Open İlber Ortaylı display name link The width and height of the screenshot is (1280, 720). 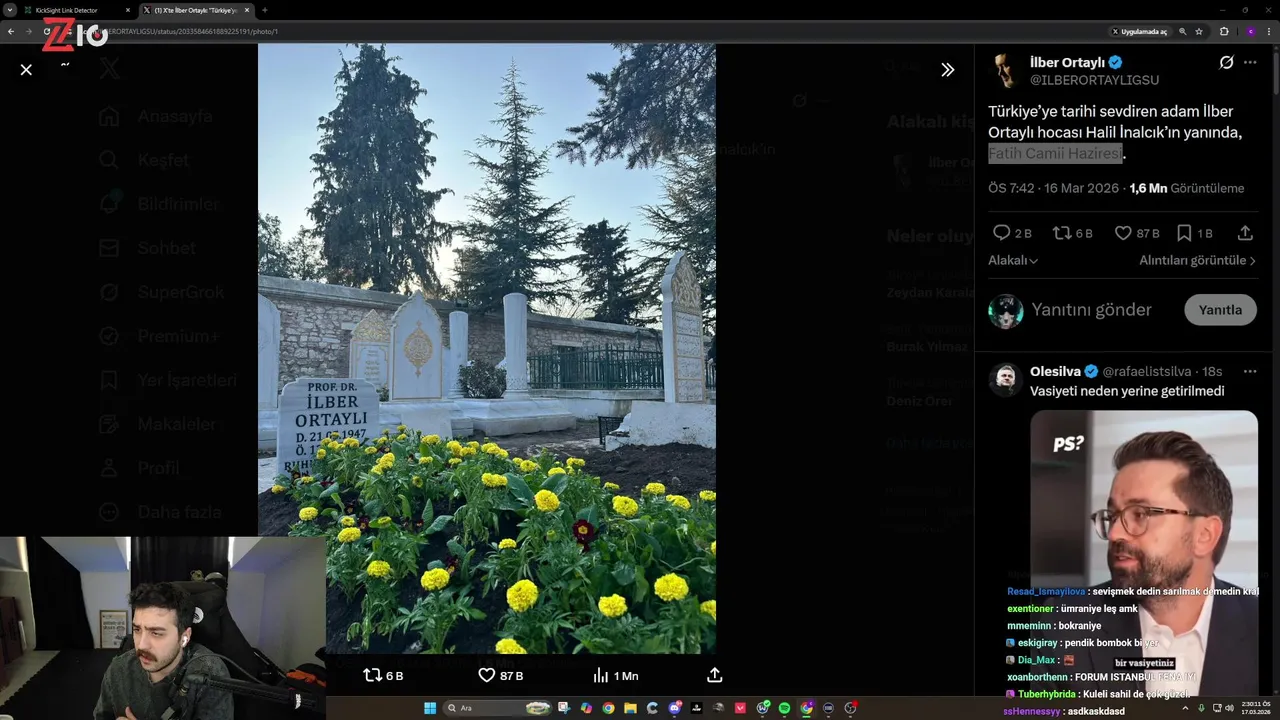pyautogui.click(x=1068, y=62)
